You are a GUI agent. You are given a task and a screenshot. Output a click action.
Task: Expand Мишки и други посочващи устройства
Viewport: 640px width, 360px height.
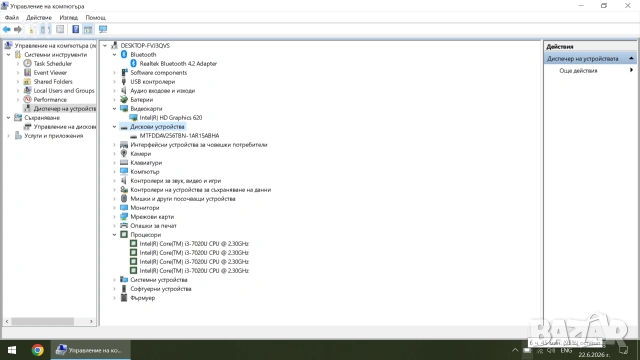pyautogui.click(x=115, y=199)
